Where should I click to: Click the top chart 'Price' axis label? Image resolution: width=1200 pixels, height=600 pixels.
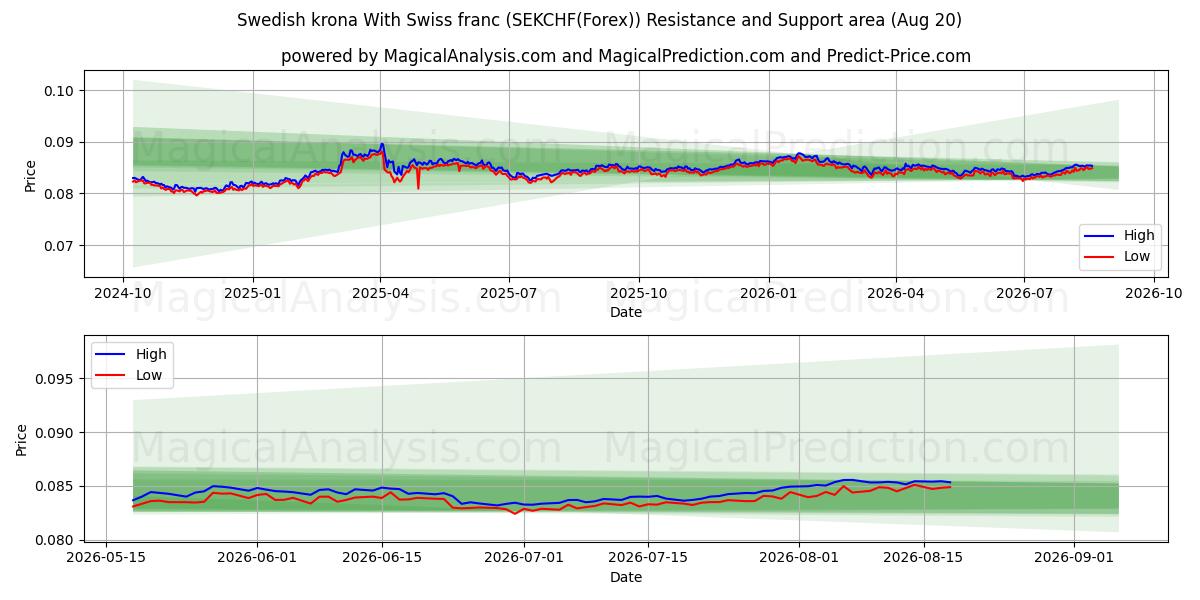(x=30, y=174)
